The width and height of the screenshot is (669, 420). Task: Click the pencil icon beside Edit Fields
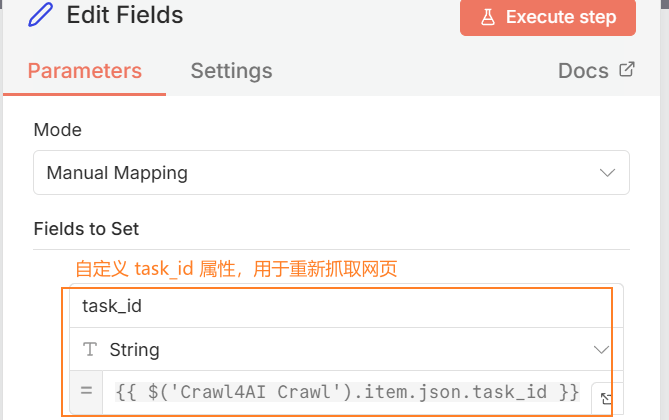pyautogui.click(x=43, y=16)
